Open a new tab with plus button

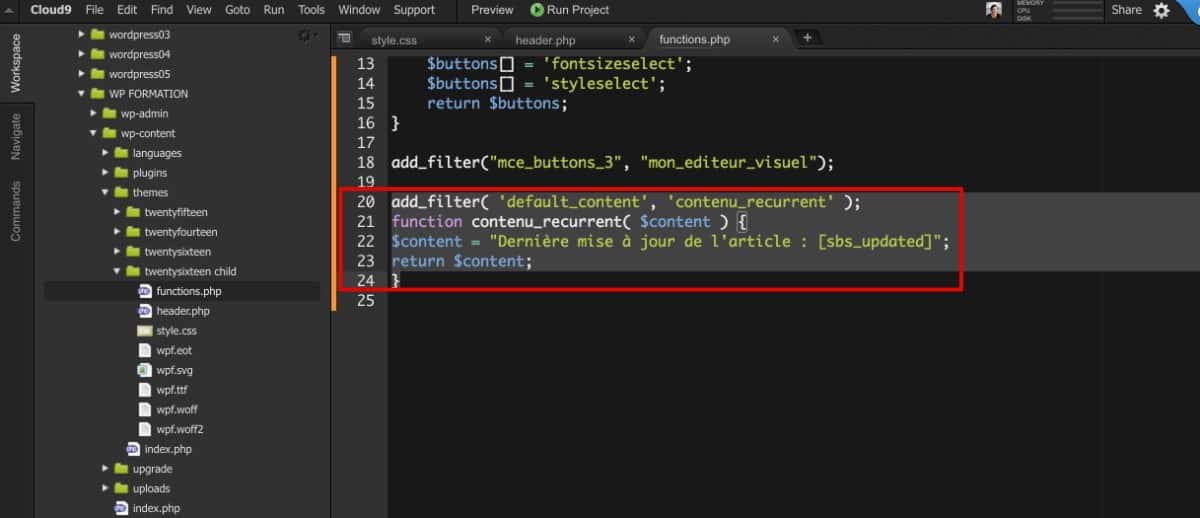click(x=807, y=38)
